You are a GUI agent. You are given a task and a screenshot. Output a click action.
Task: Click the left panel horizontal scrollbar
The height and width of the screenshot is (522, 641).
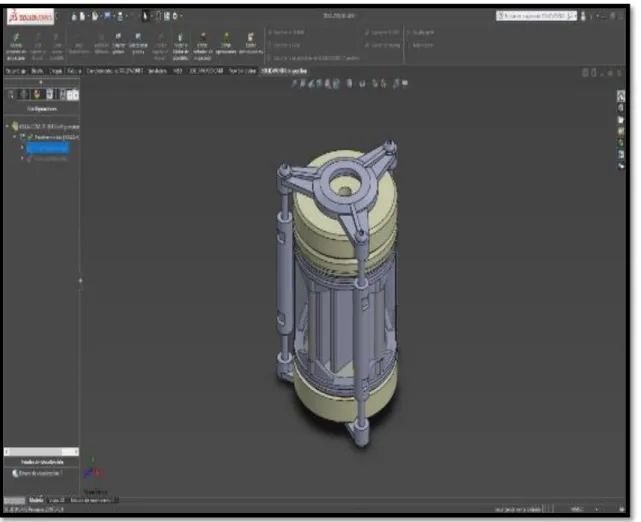pos(41,452)
